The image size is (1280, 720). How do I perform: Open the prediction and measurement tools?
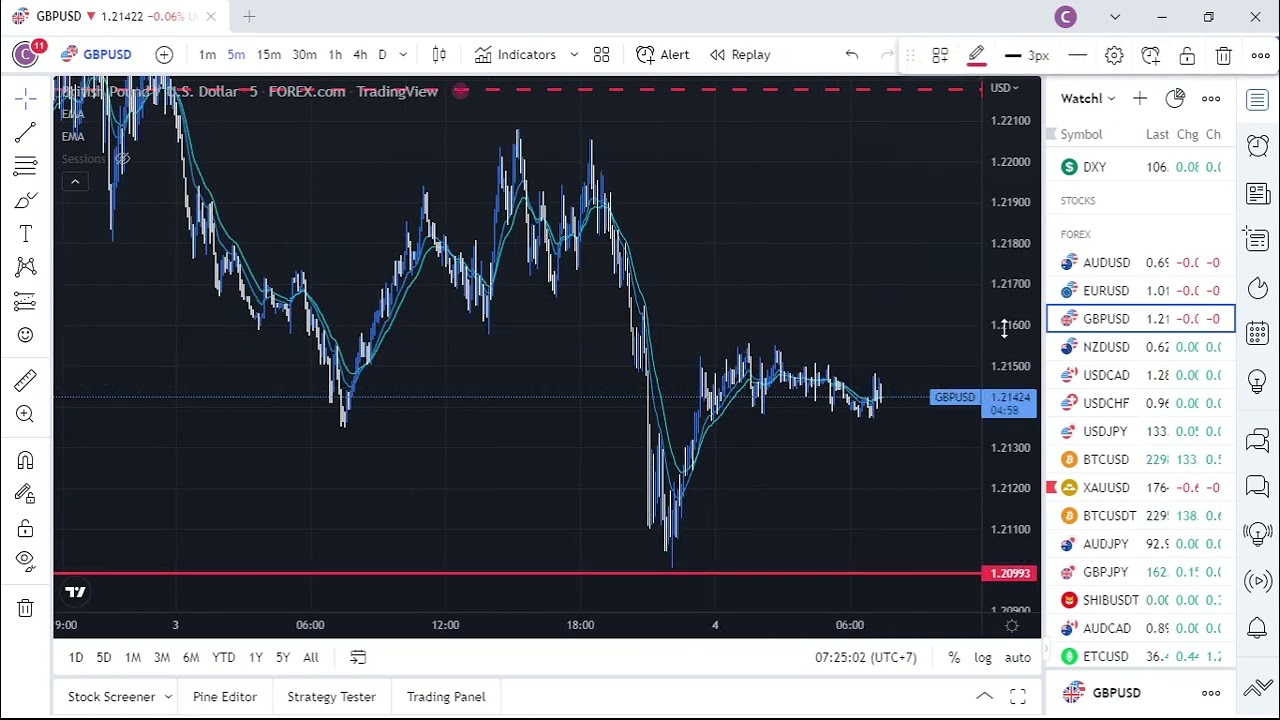(26, 301)
